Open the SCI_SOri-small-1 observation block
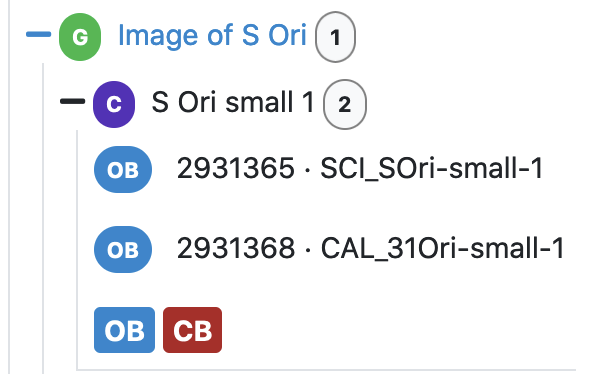Image resolution: width=608 pixels, height=374 pixels. click(432, 169)
